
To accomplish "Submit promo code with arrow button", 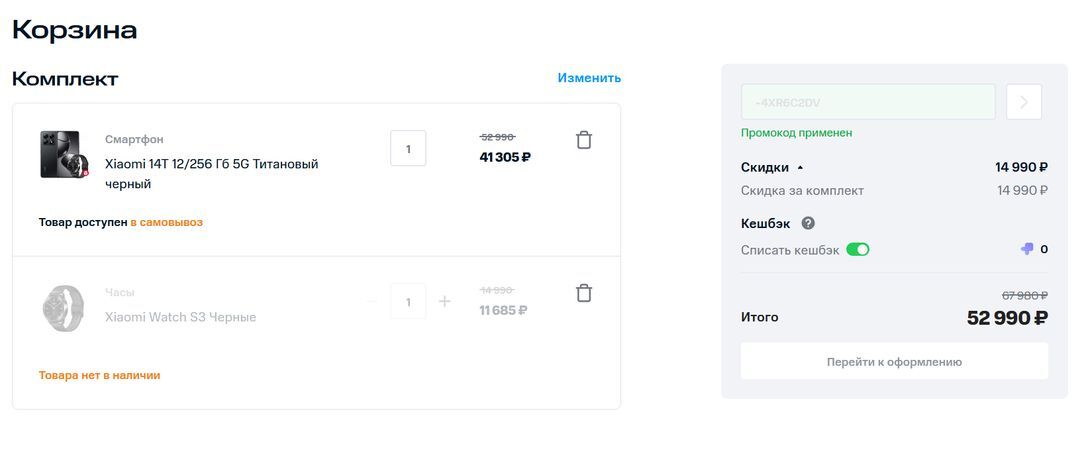I will 1023,102.
